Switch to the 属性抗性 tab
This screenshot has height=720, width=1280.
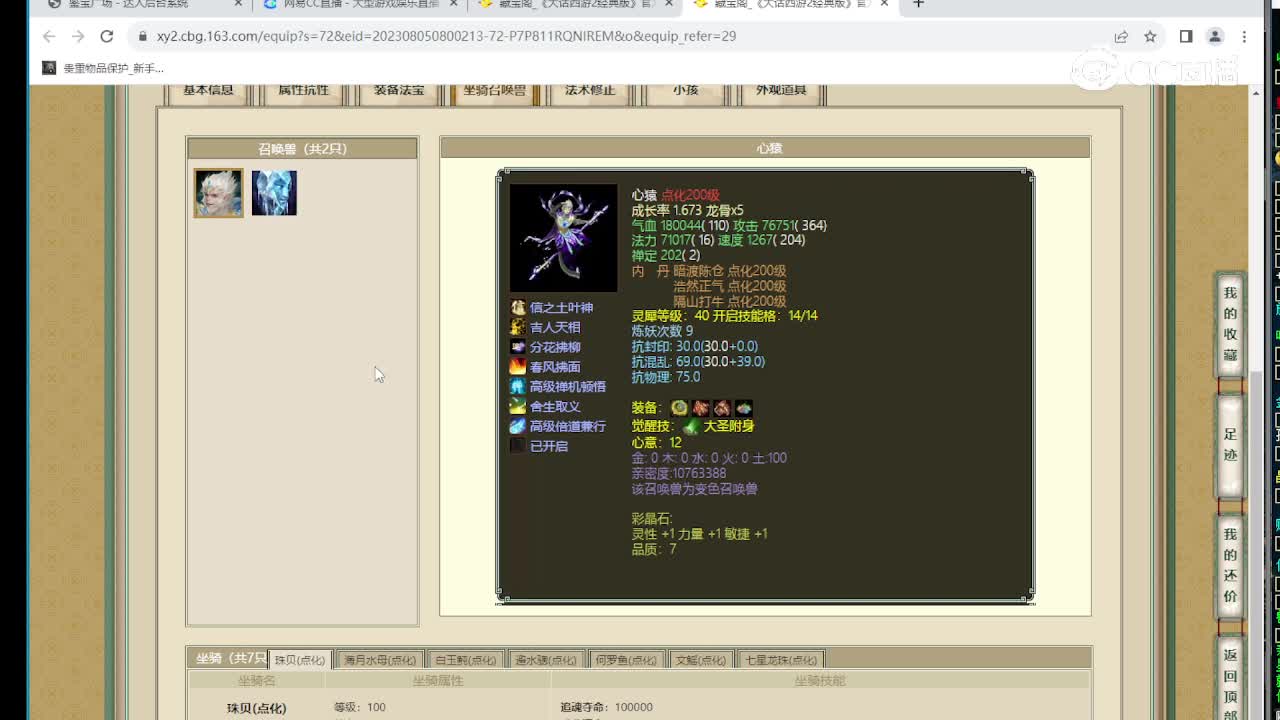coord(303,91)
